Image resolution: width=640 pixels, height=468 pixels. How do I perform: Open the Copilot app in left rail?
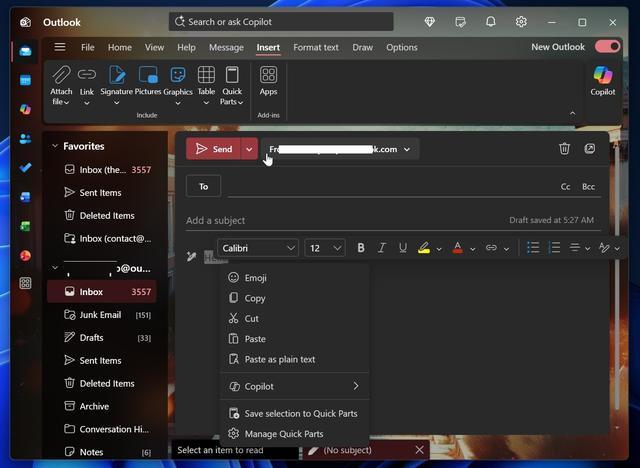(x=25, y=109)
